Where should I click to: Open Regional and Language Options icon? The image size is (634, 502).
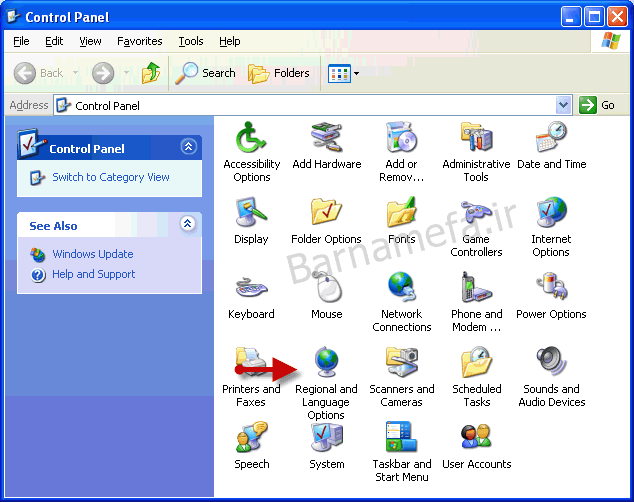[326, 363]
